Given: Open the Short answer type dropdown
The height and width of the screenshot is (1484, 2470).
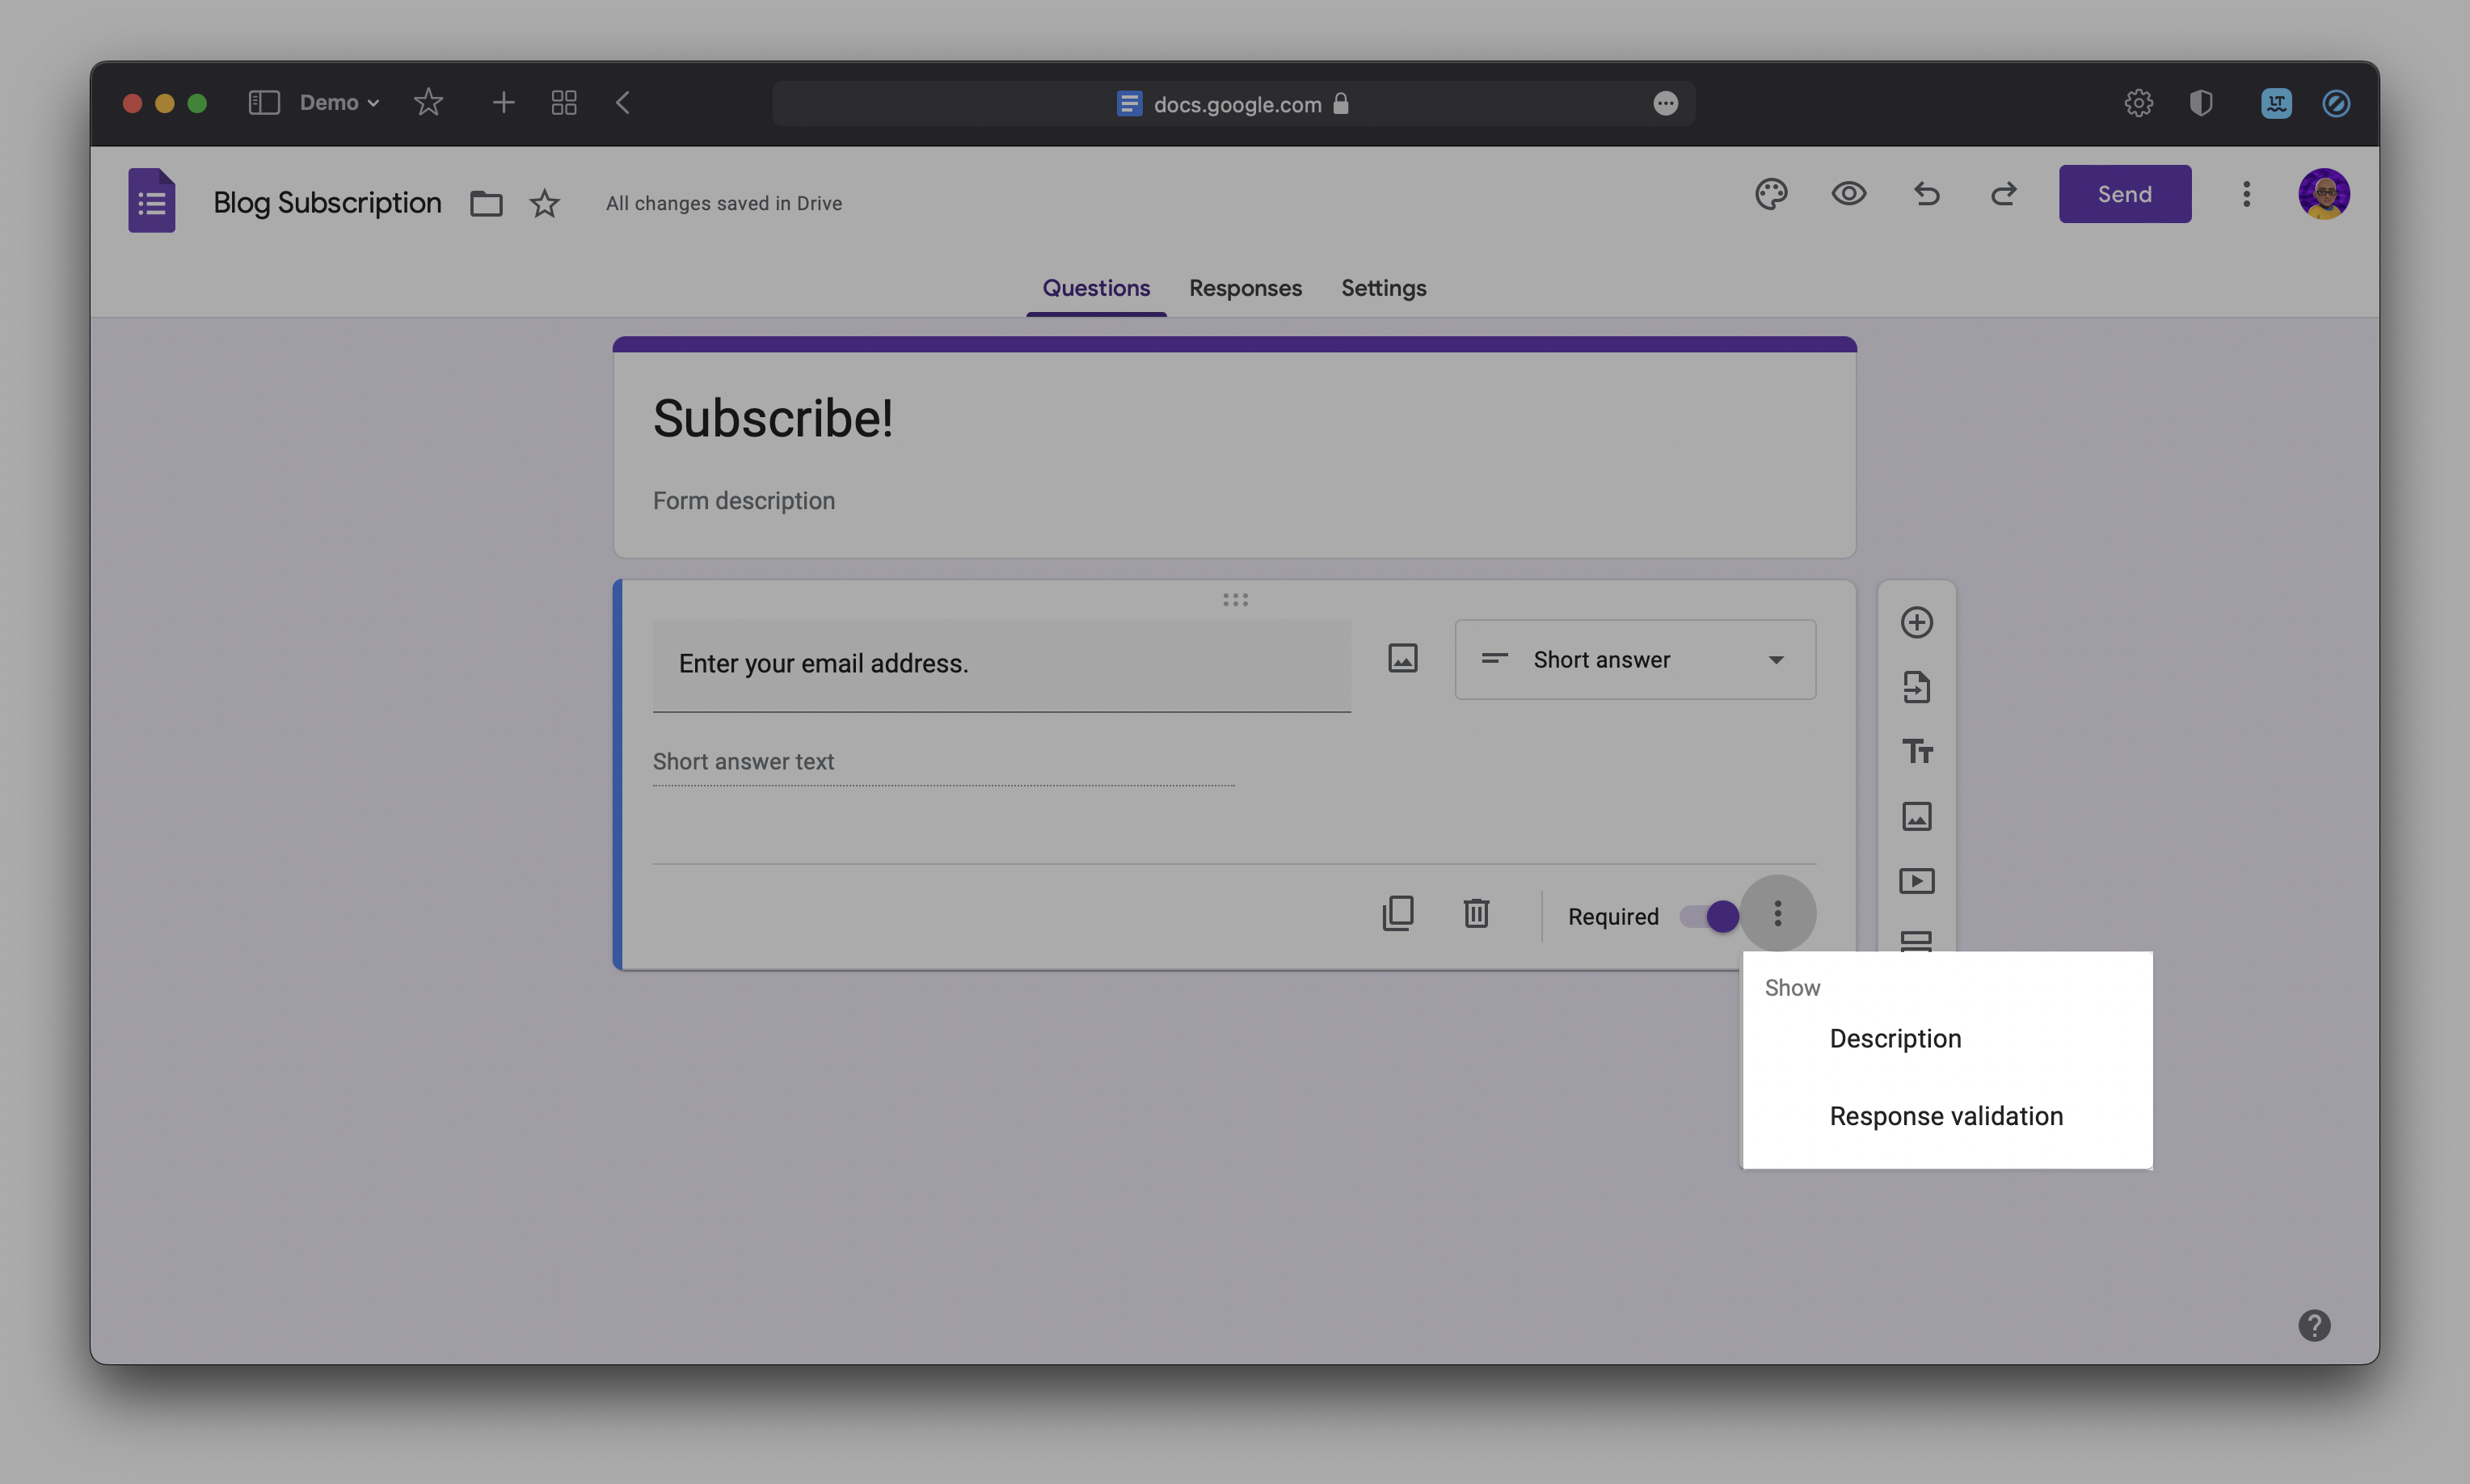Looking at the screenshot, I should [x=1634, y=660].
